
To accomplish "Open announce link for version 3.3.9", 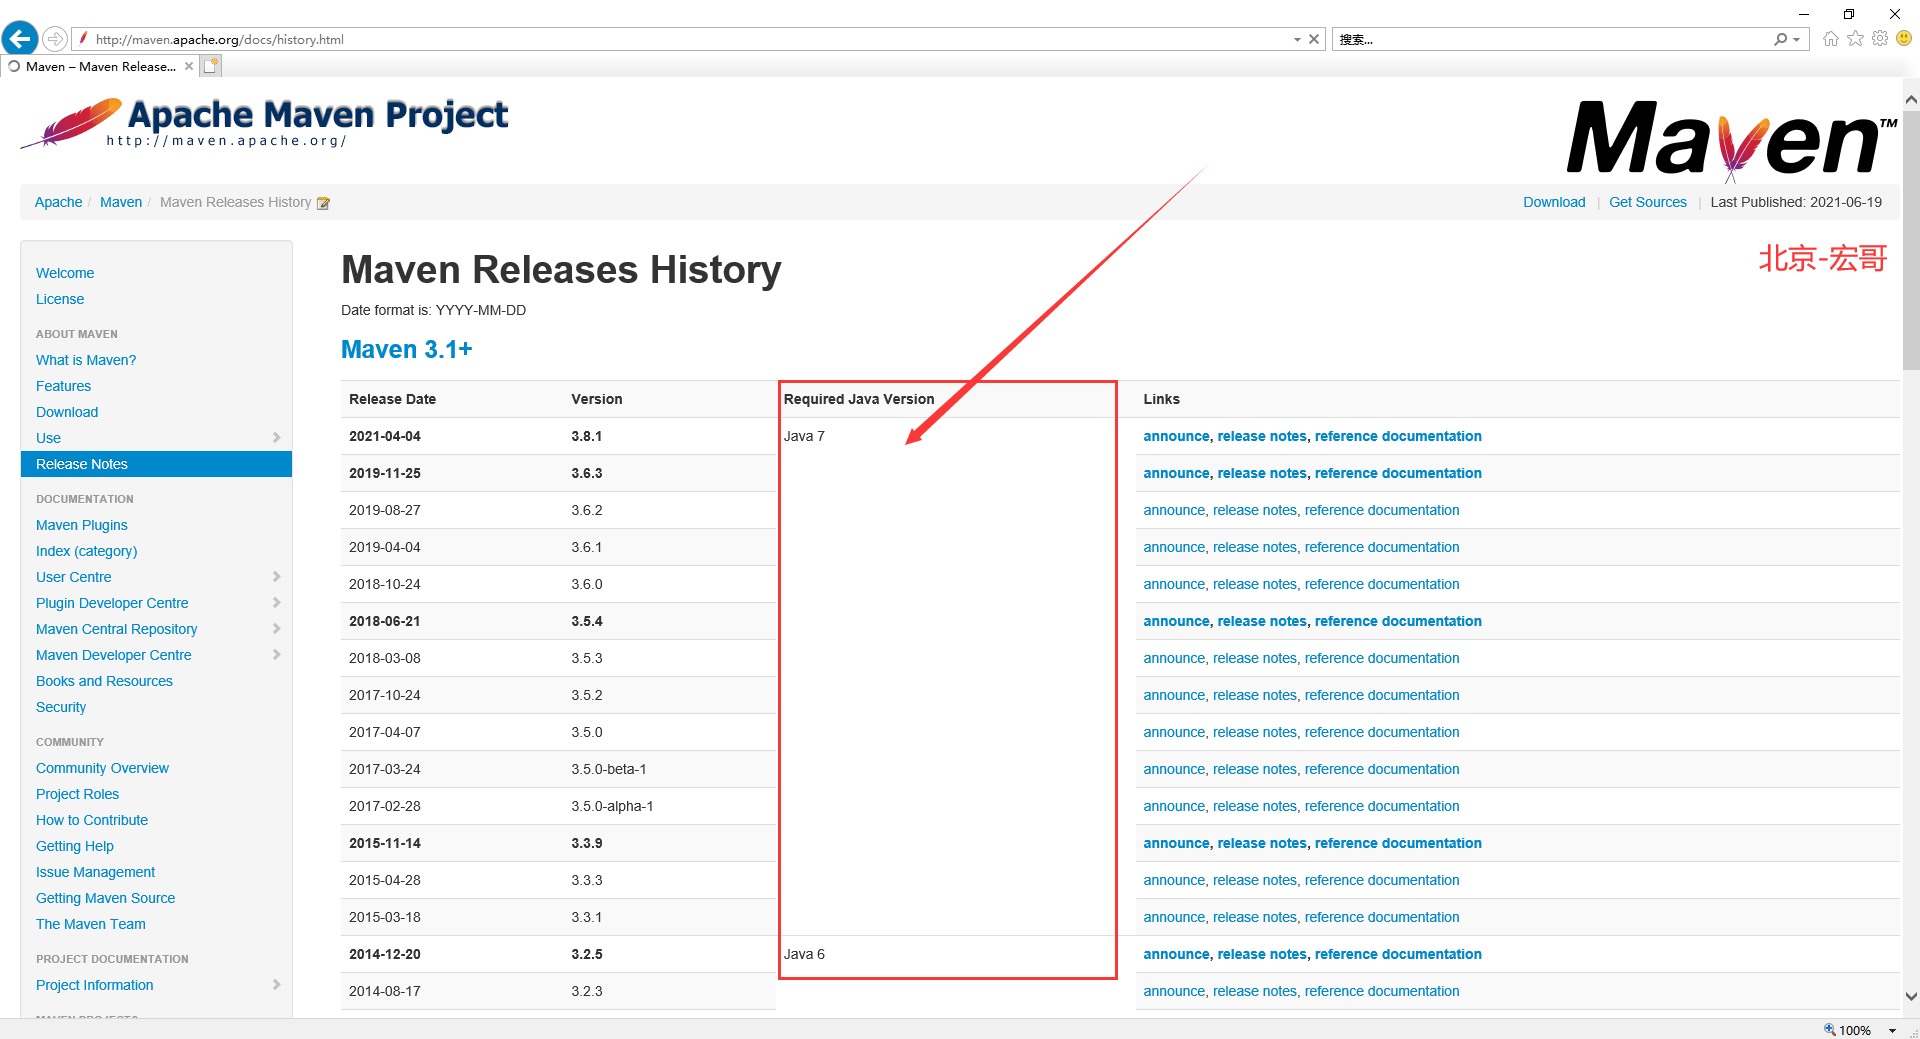I will [1176, 843].
